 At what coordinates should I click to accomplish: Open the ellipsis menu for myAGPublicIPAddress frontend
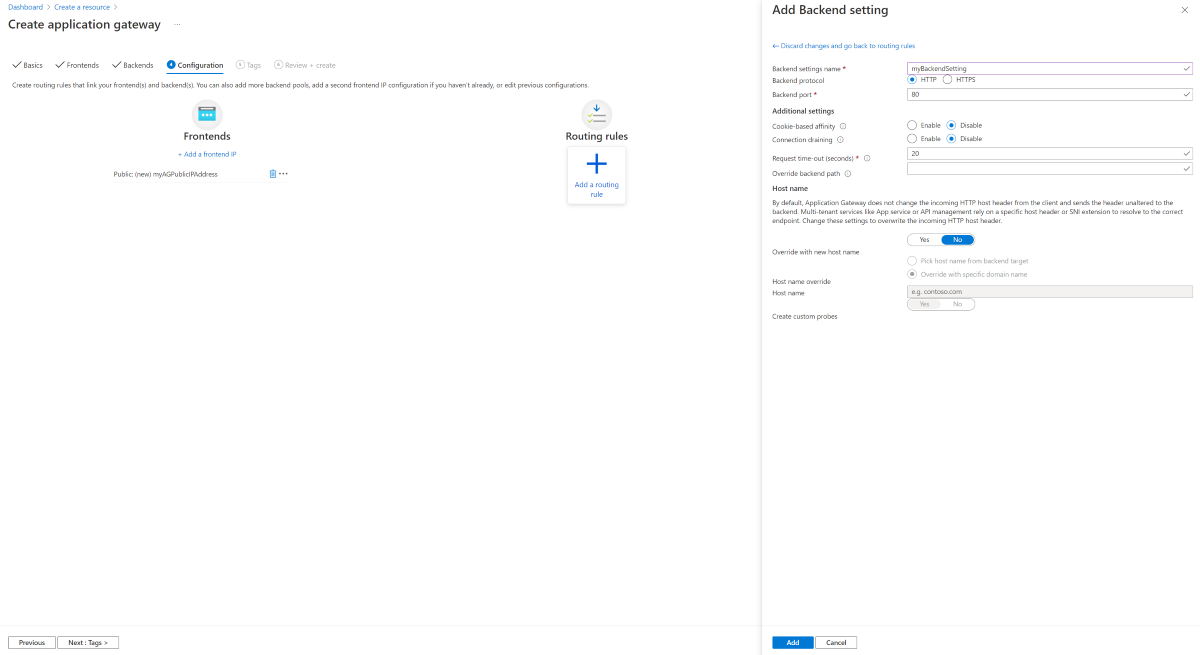(284, 174)
